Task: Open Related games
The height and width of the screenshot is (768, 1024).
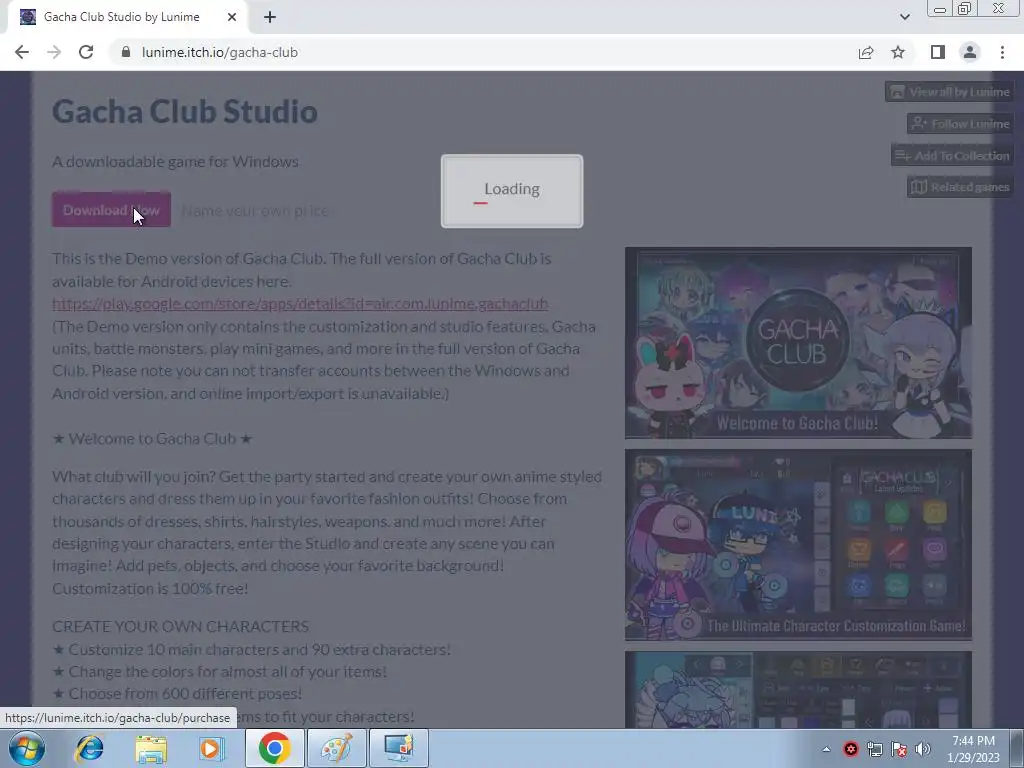Action: click(x=961, y=187)
